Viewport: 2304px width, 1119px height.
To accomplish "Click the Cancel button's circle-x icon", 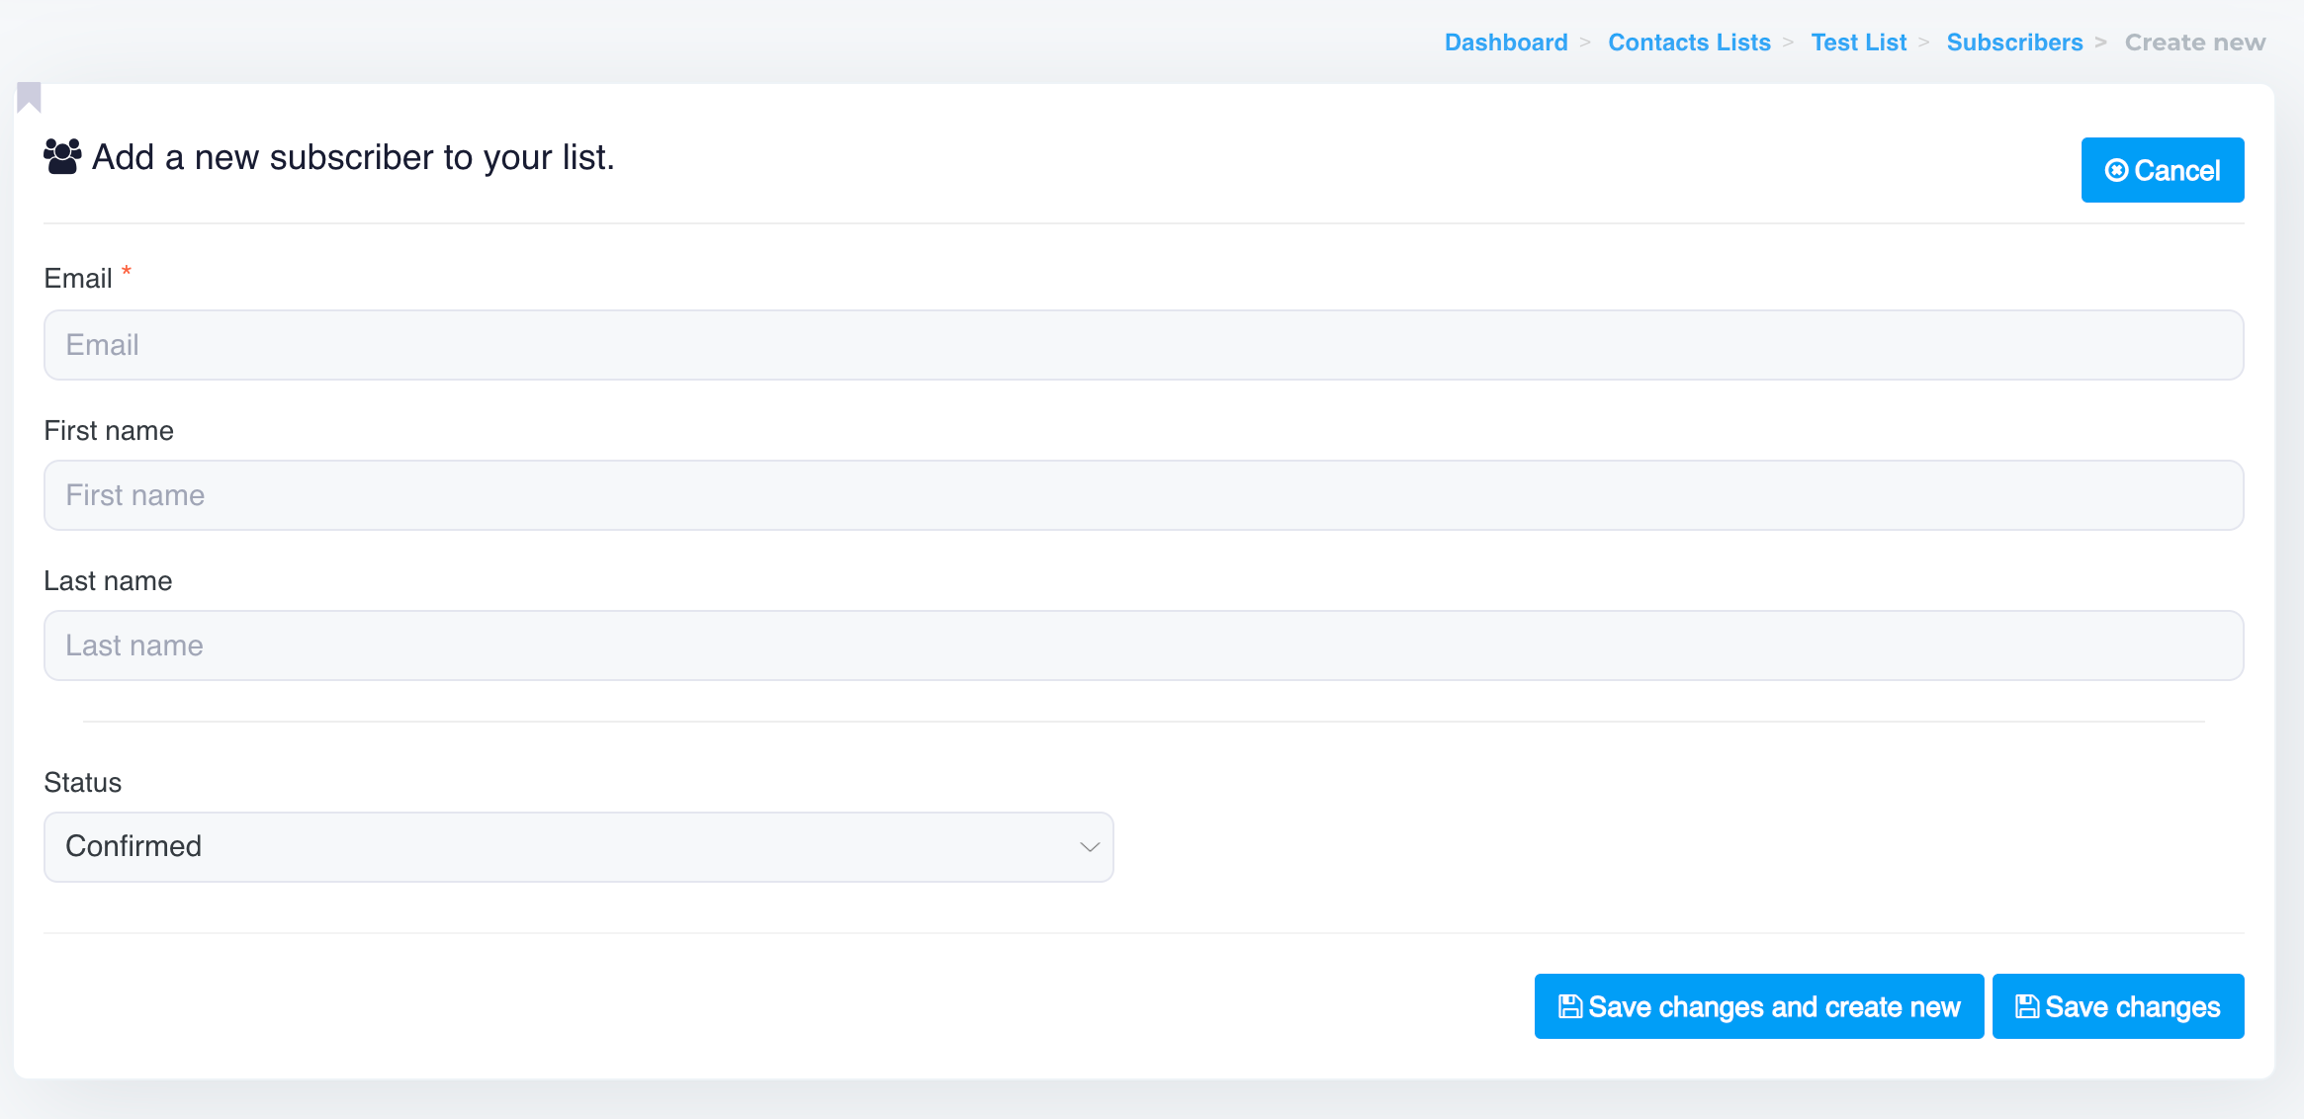I will pos(2116,171).
